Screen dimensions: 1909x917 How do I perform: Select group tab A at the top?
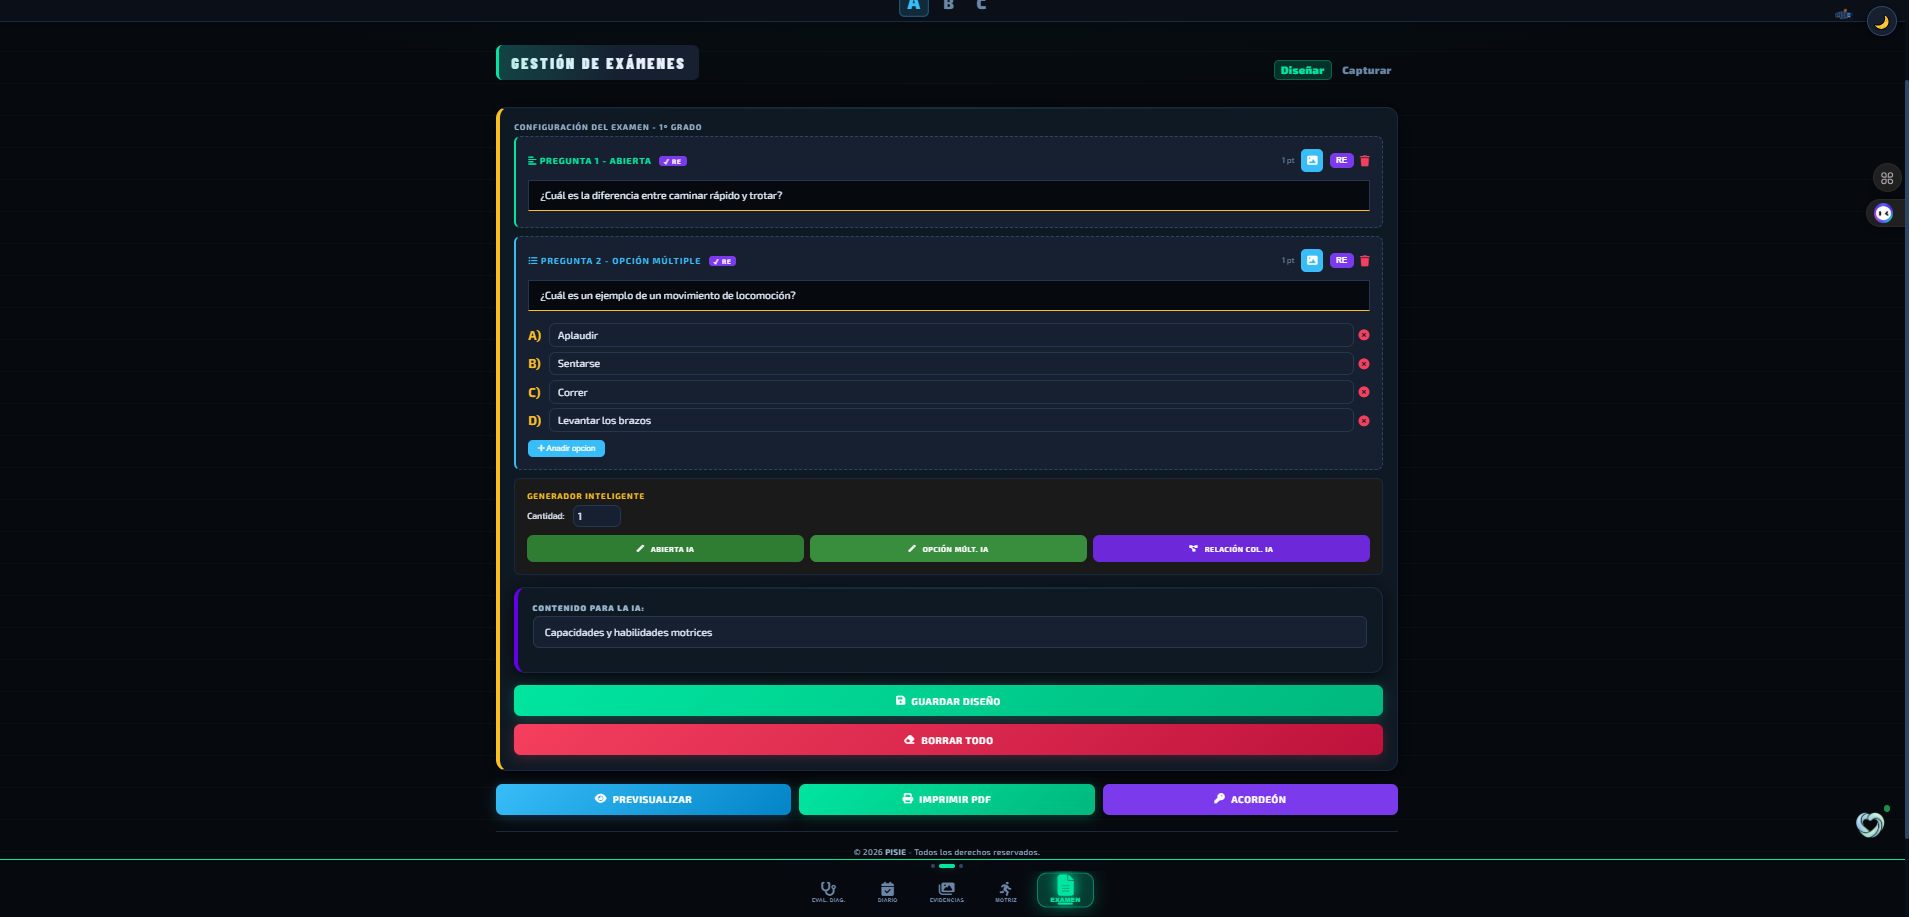pyautogui.click(x=914, y=6)
